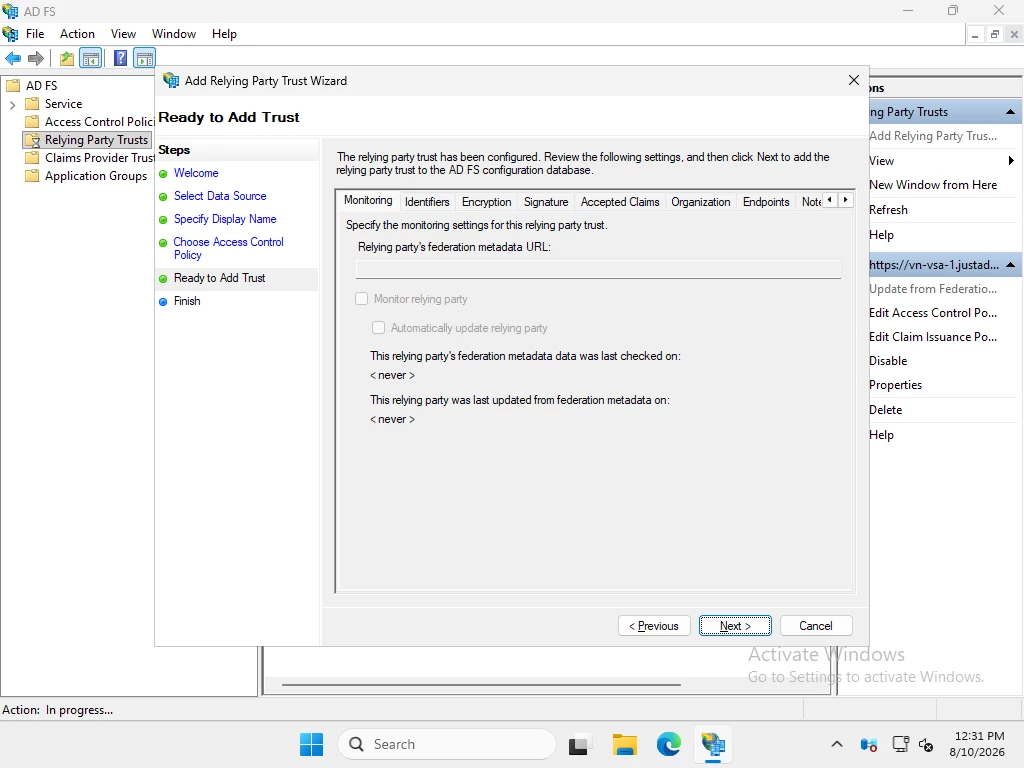
Task: Collapse the Relying Party Trusts actions section
Action: coord(1010,112)
